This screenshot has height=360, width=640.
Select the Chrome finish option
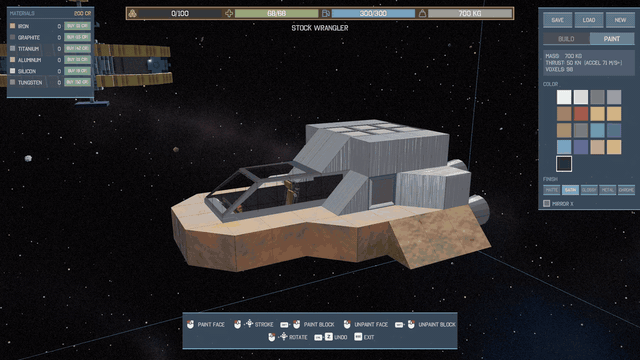click(627, 190)
